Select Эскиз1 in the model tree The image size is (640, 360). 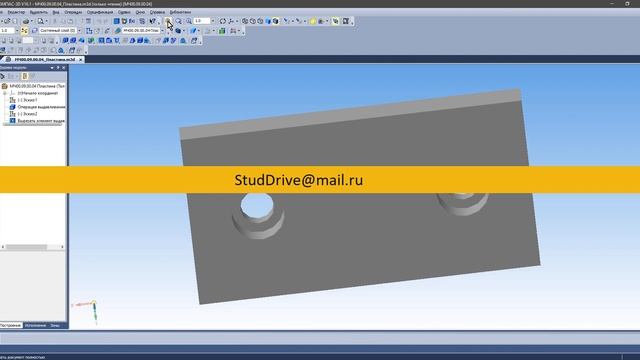27,100
